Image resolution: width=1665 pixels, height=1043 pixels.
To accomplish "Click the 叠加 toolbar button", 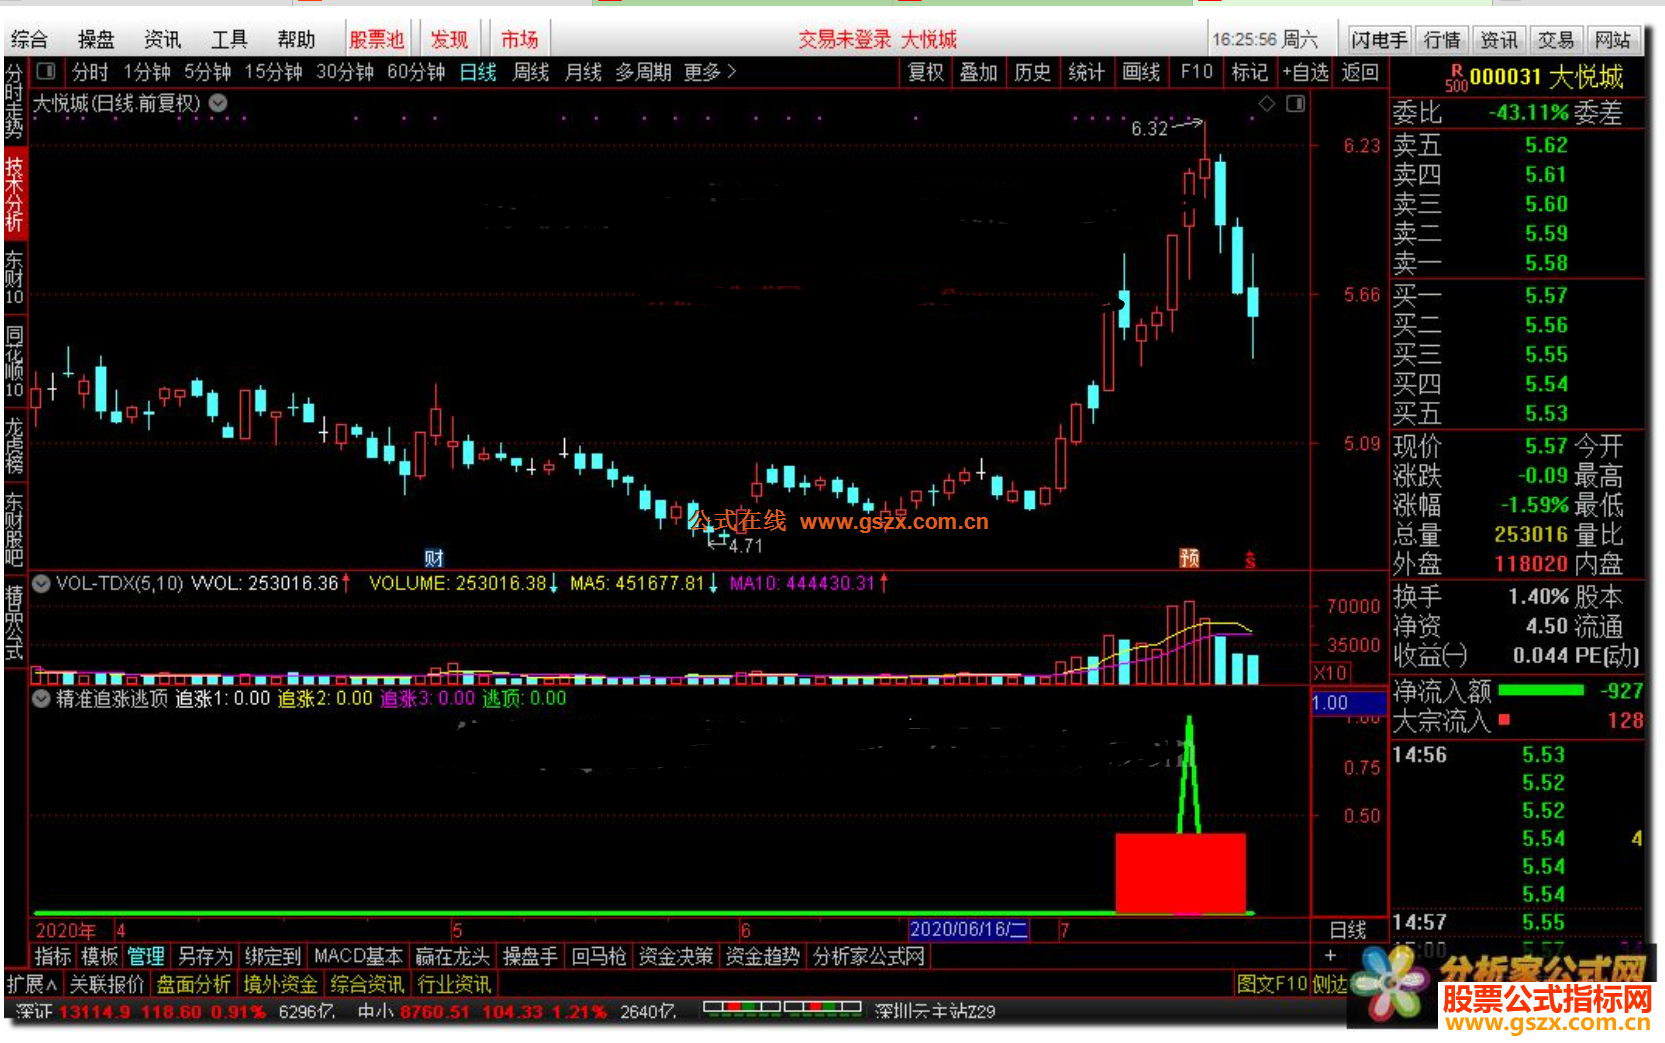I will click(979, 72).
